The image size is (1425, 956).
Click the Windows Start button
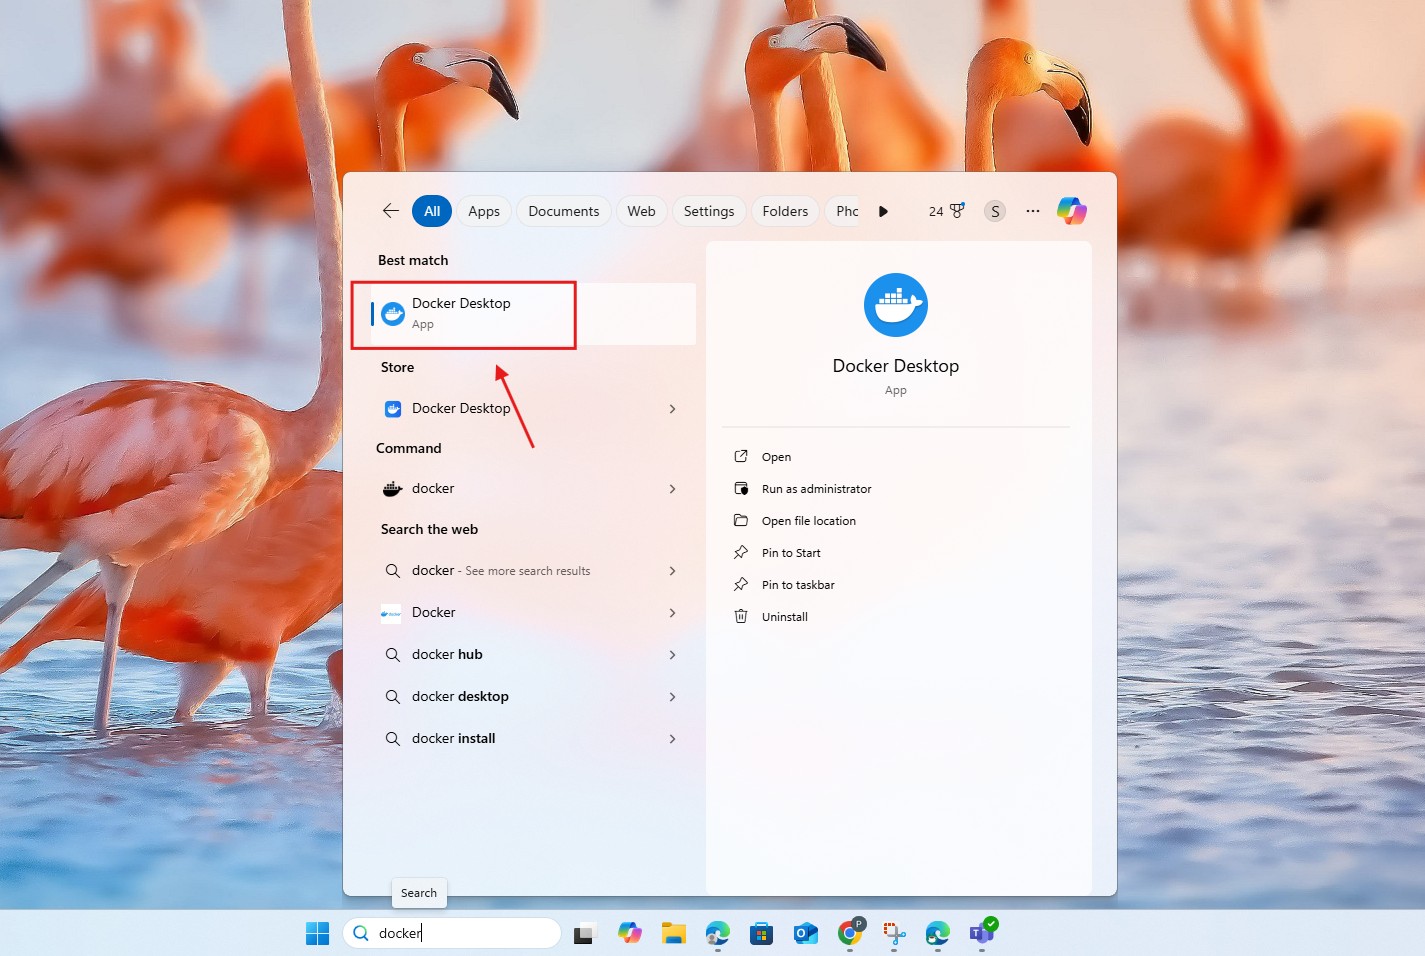pyautogui.click(x=317, y=933)
